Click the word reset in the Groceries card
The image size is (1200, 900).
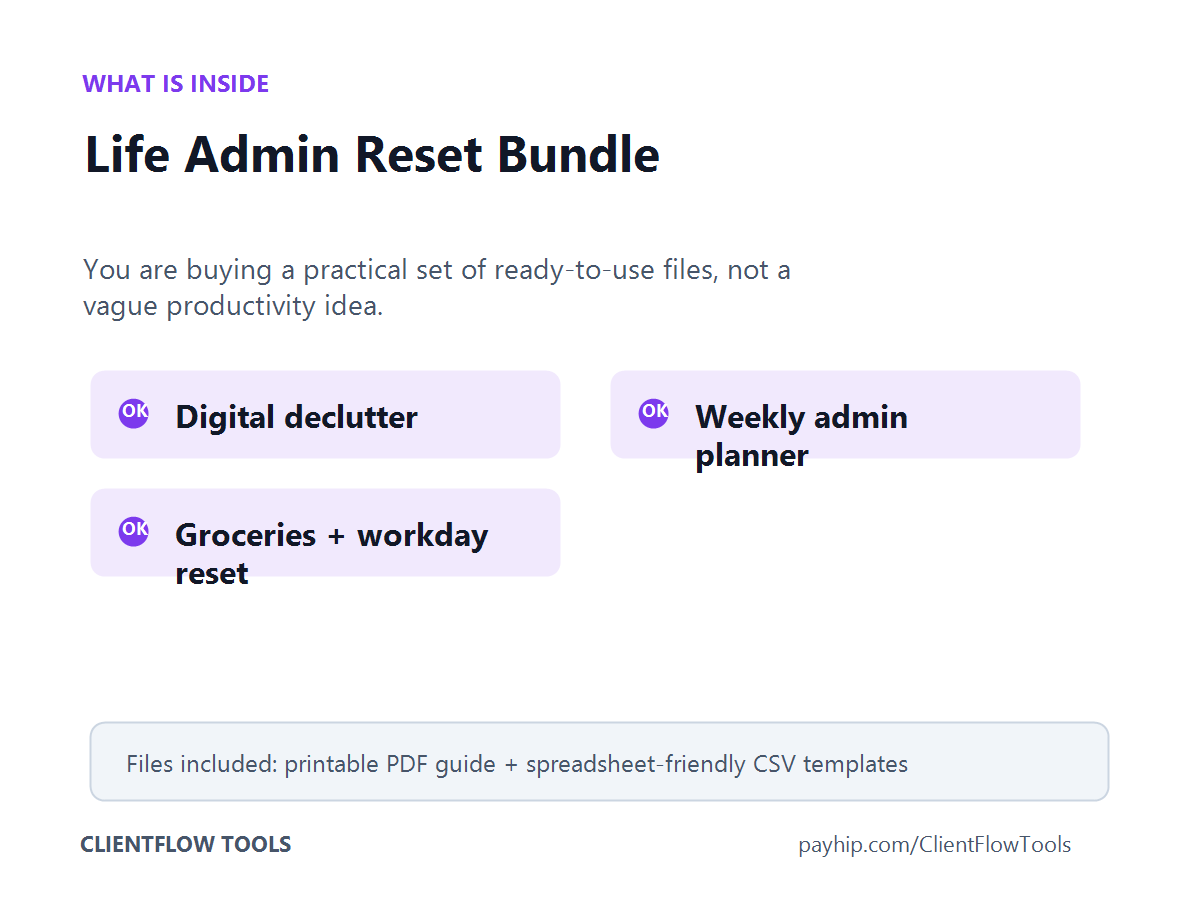pyautogui.click(x=212, y=574)
